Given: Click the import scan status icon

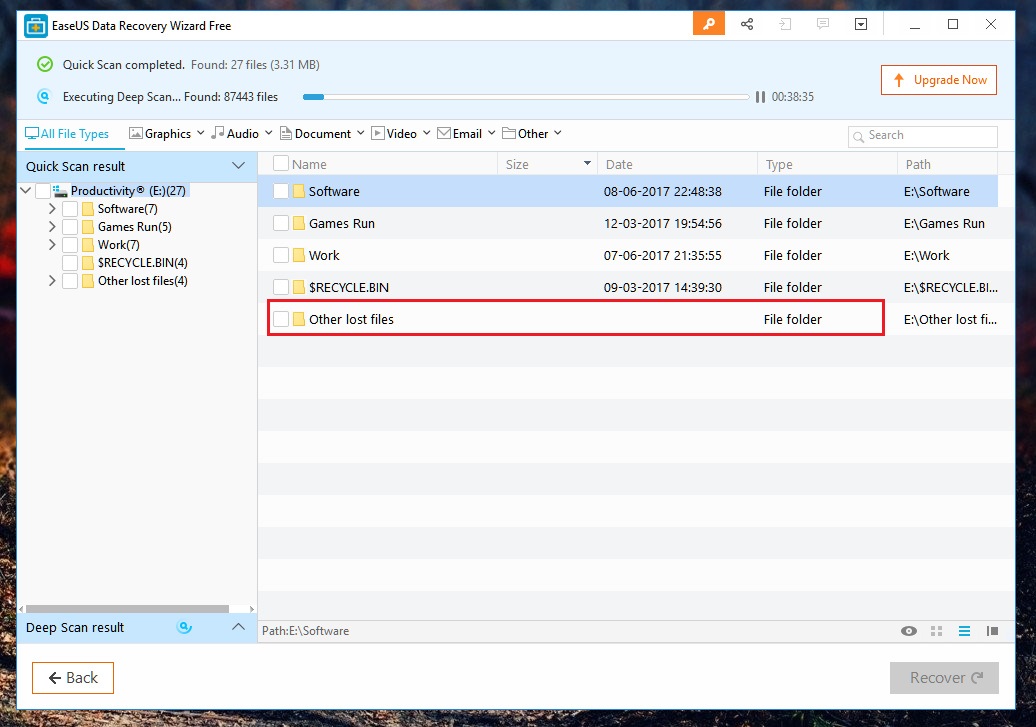Looking at the screenshot, I should point(785,24).
